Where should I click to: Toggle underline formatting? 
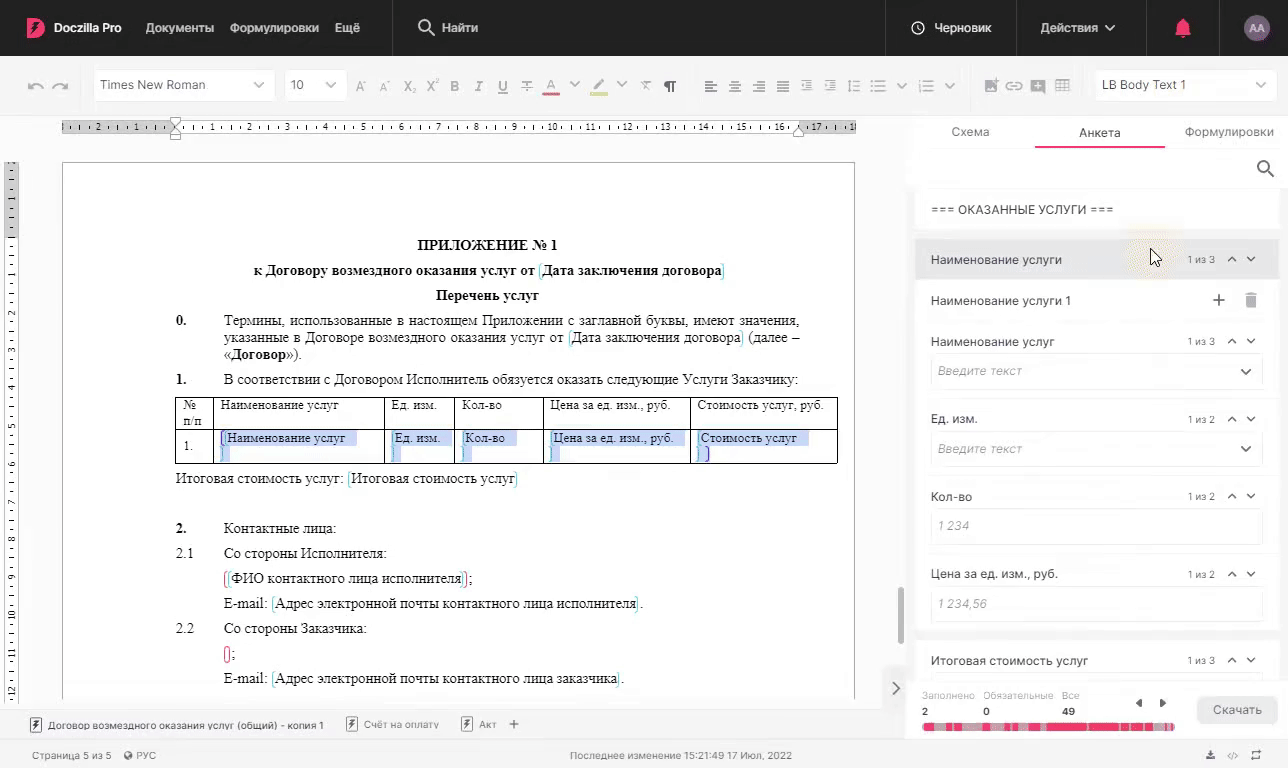coord(502,86)
